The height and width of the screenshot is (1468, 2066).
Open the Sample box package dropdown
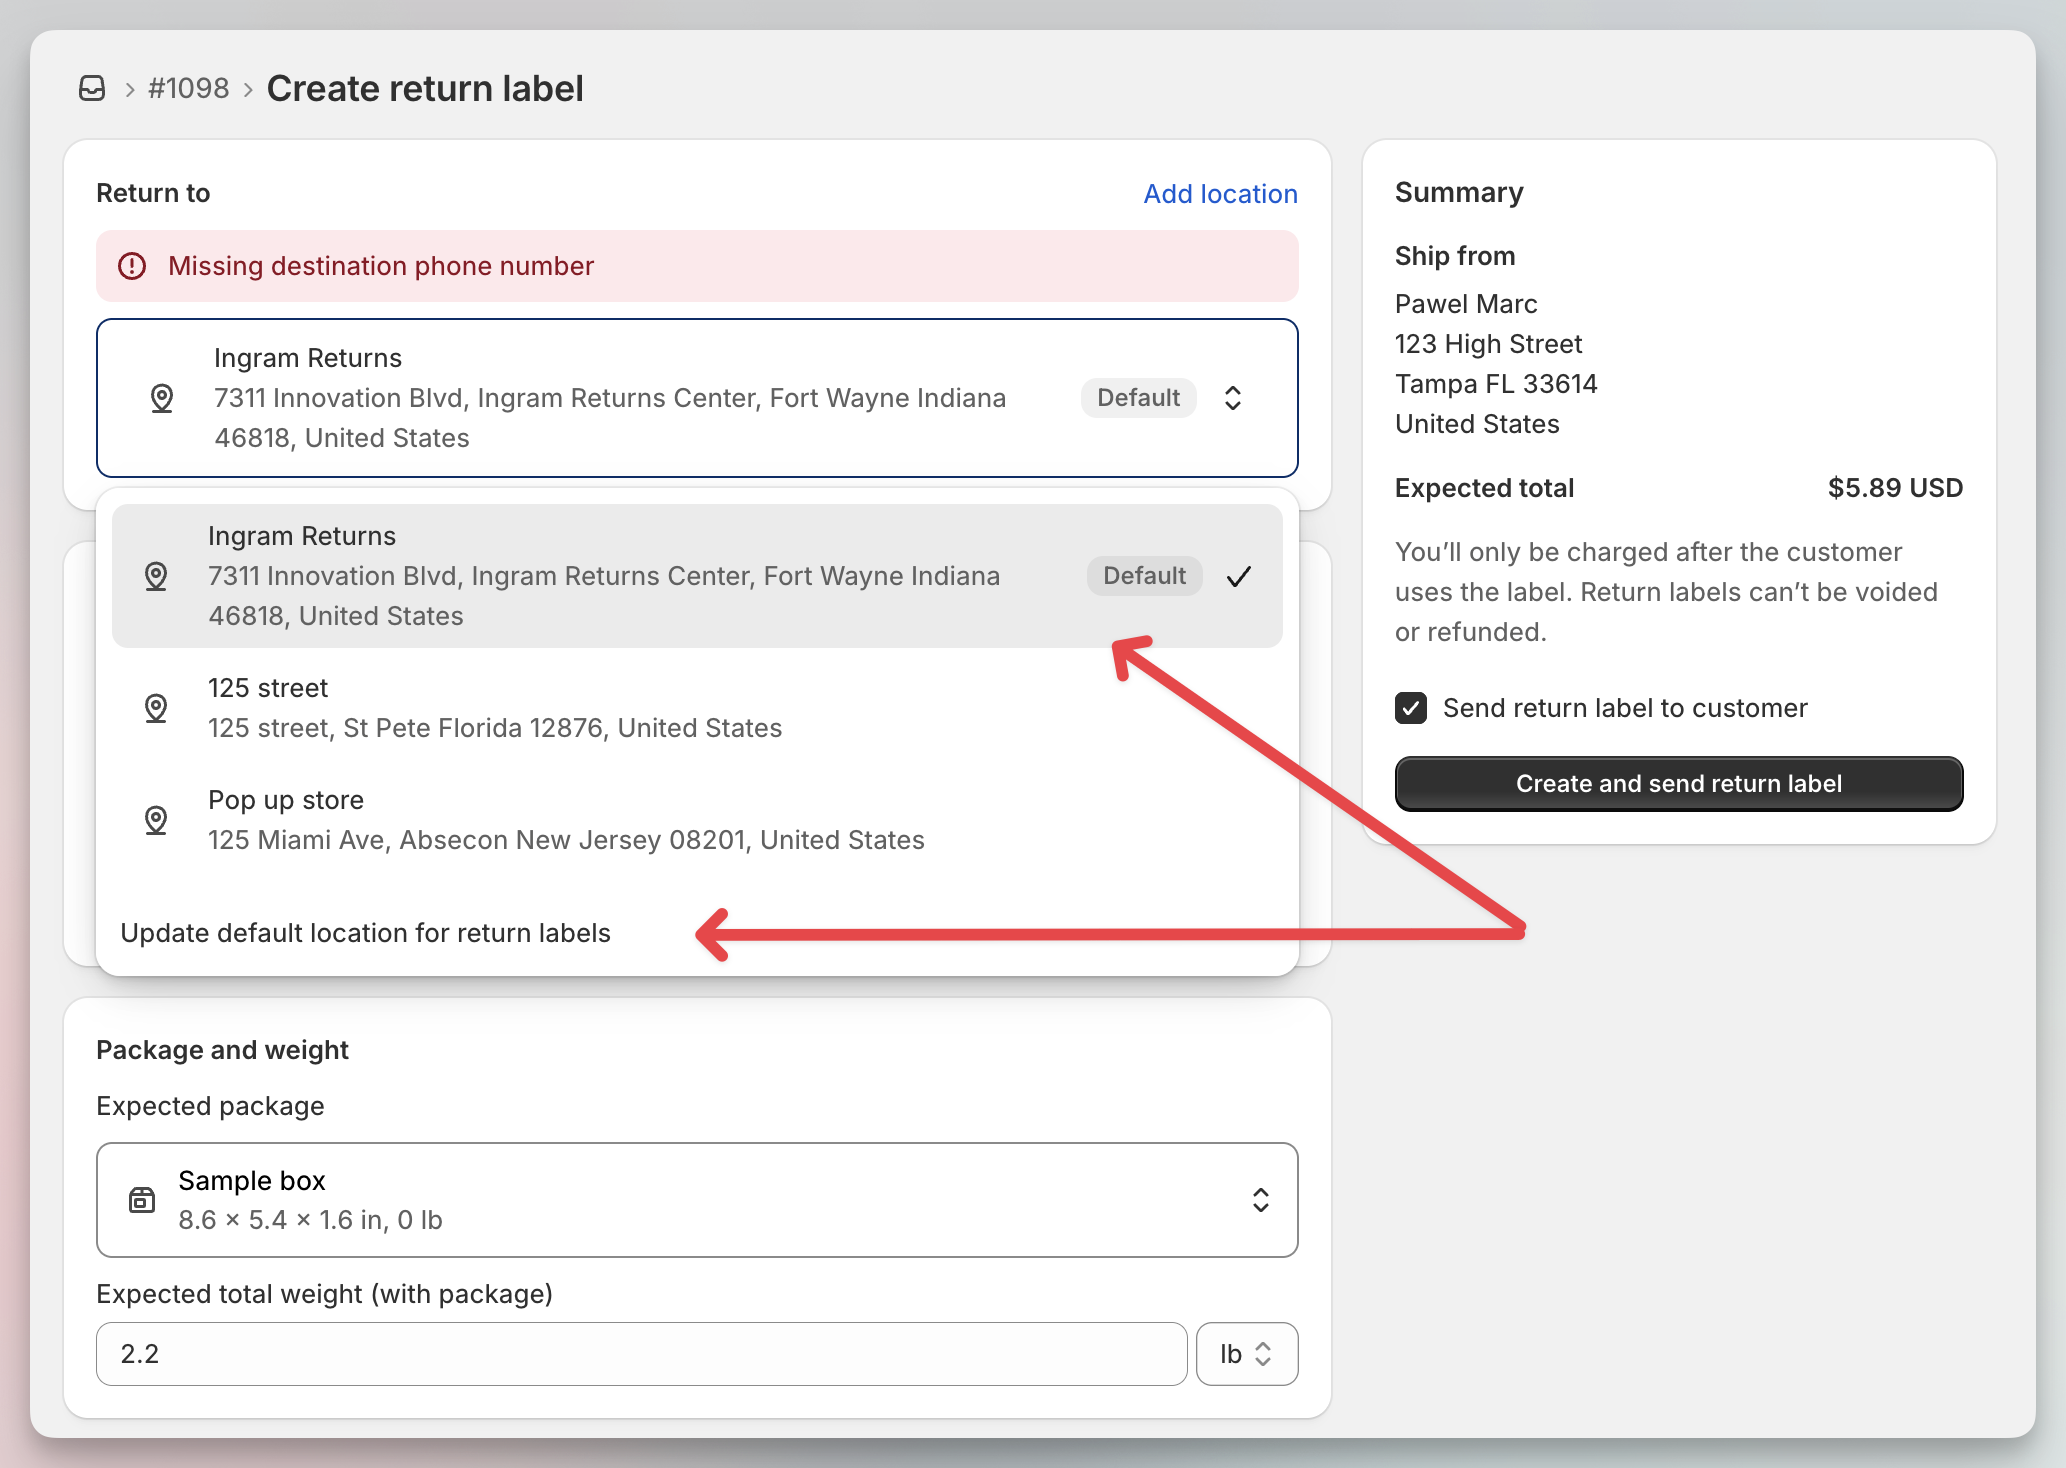click(697, 1200)
